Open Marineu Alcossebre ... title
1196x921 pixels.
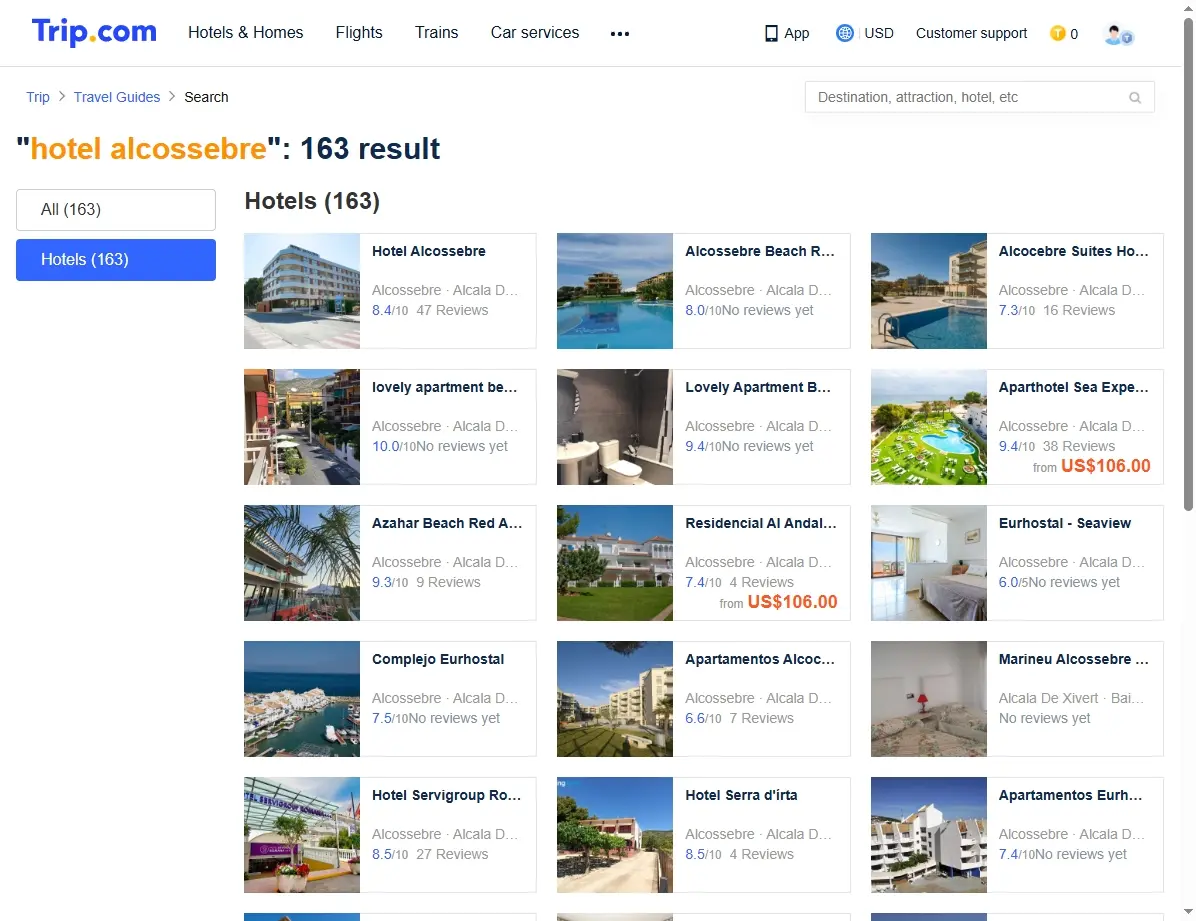click(1073, 659)
